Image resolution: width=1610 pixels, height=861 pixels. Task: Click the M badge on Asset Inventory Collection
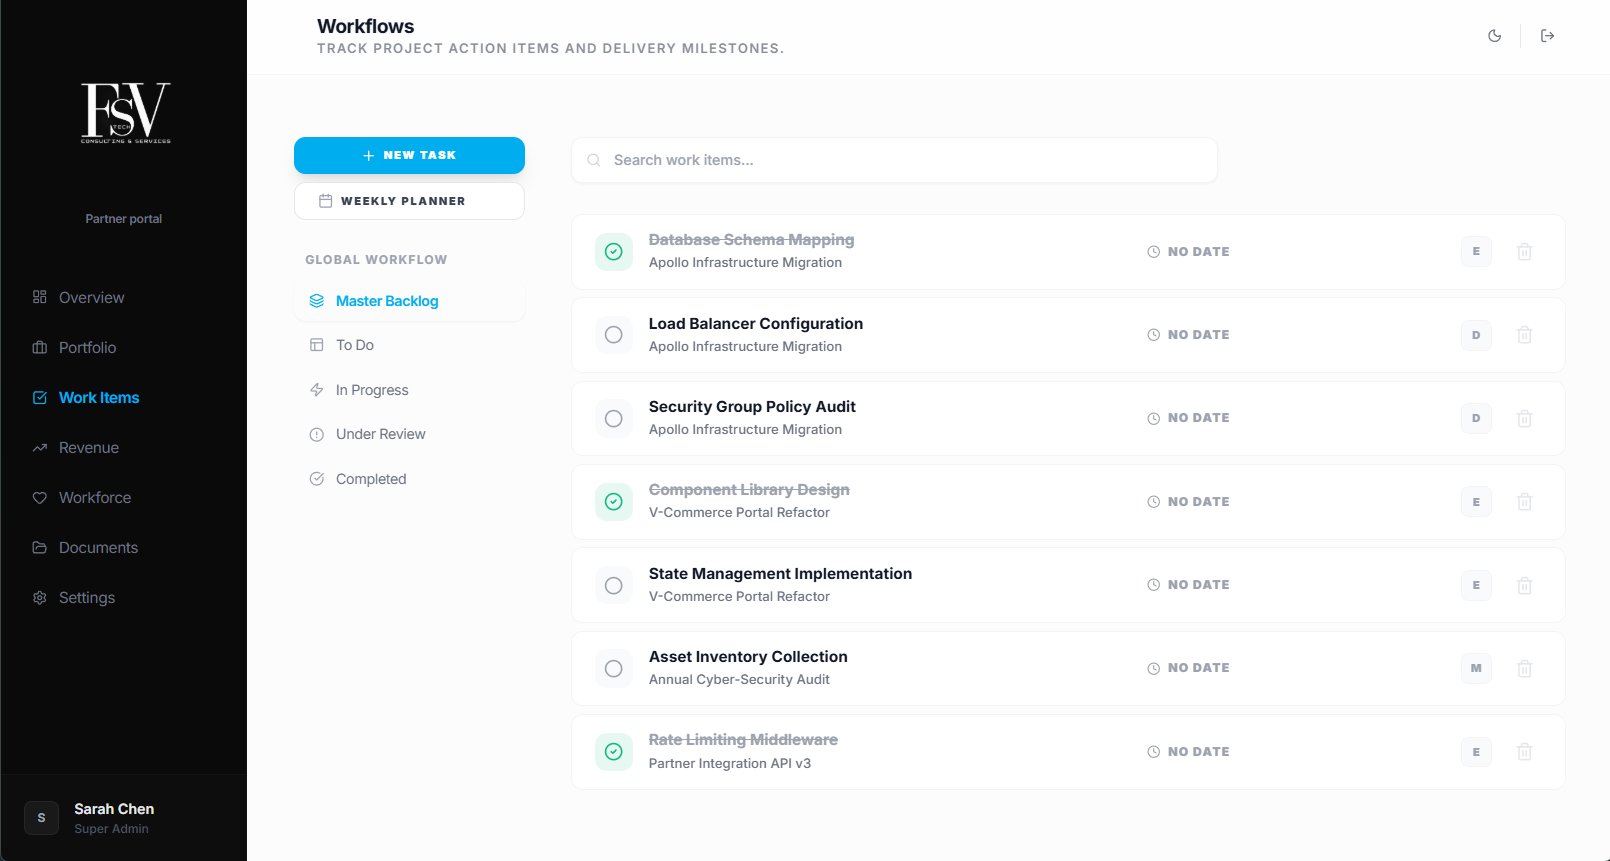[x=1476, y=668]
